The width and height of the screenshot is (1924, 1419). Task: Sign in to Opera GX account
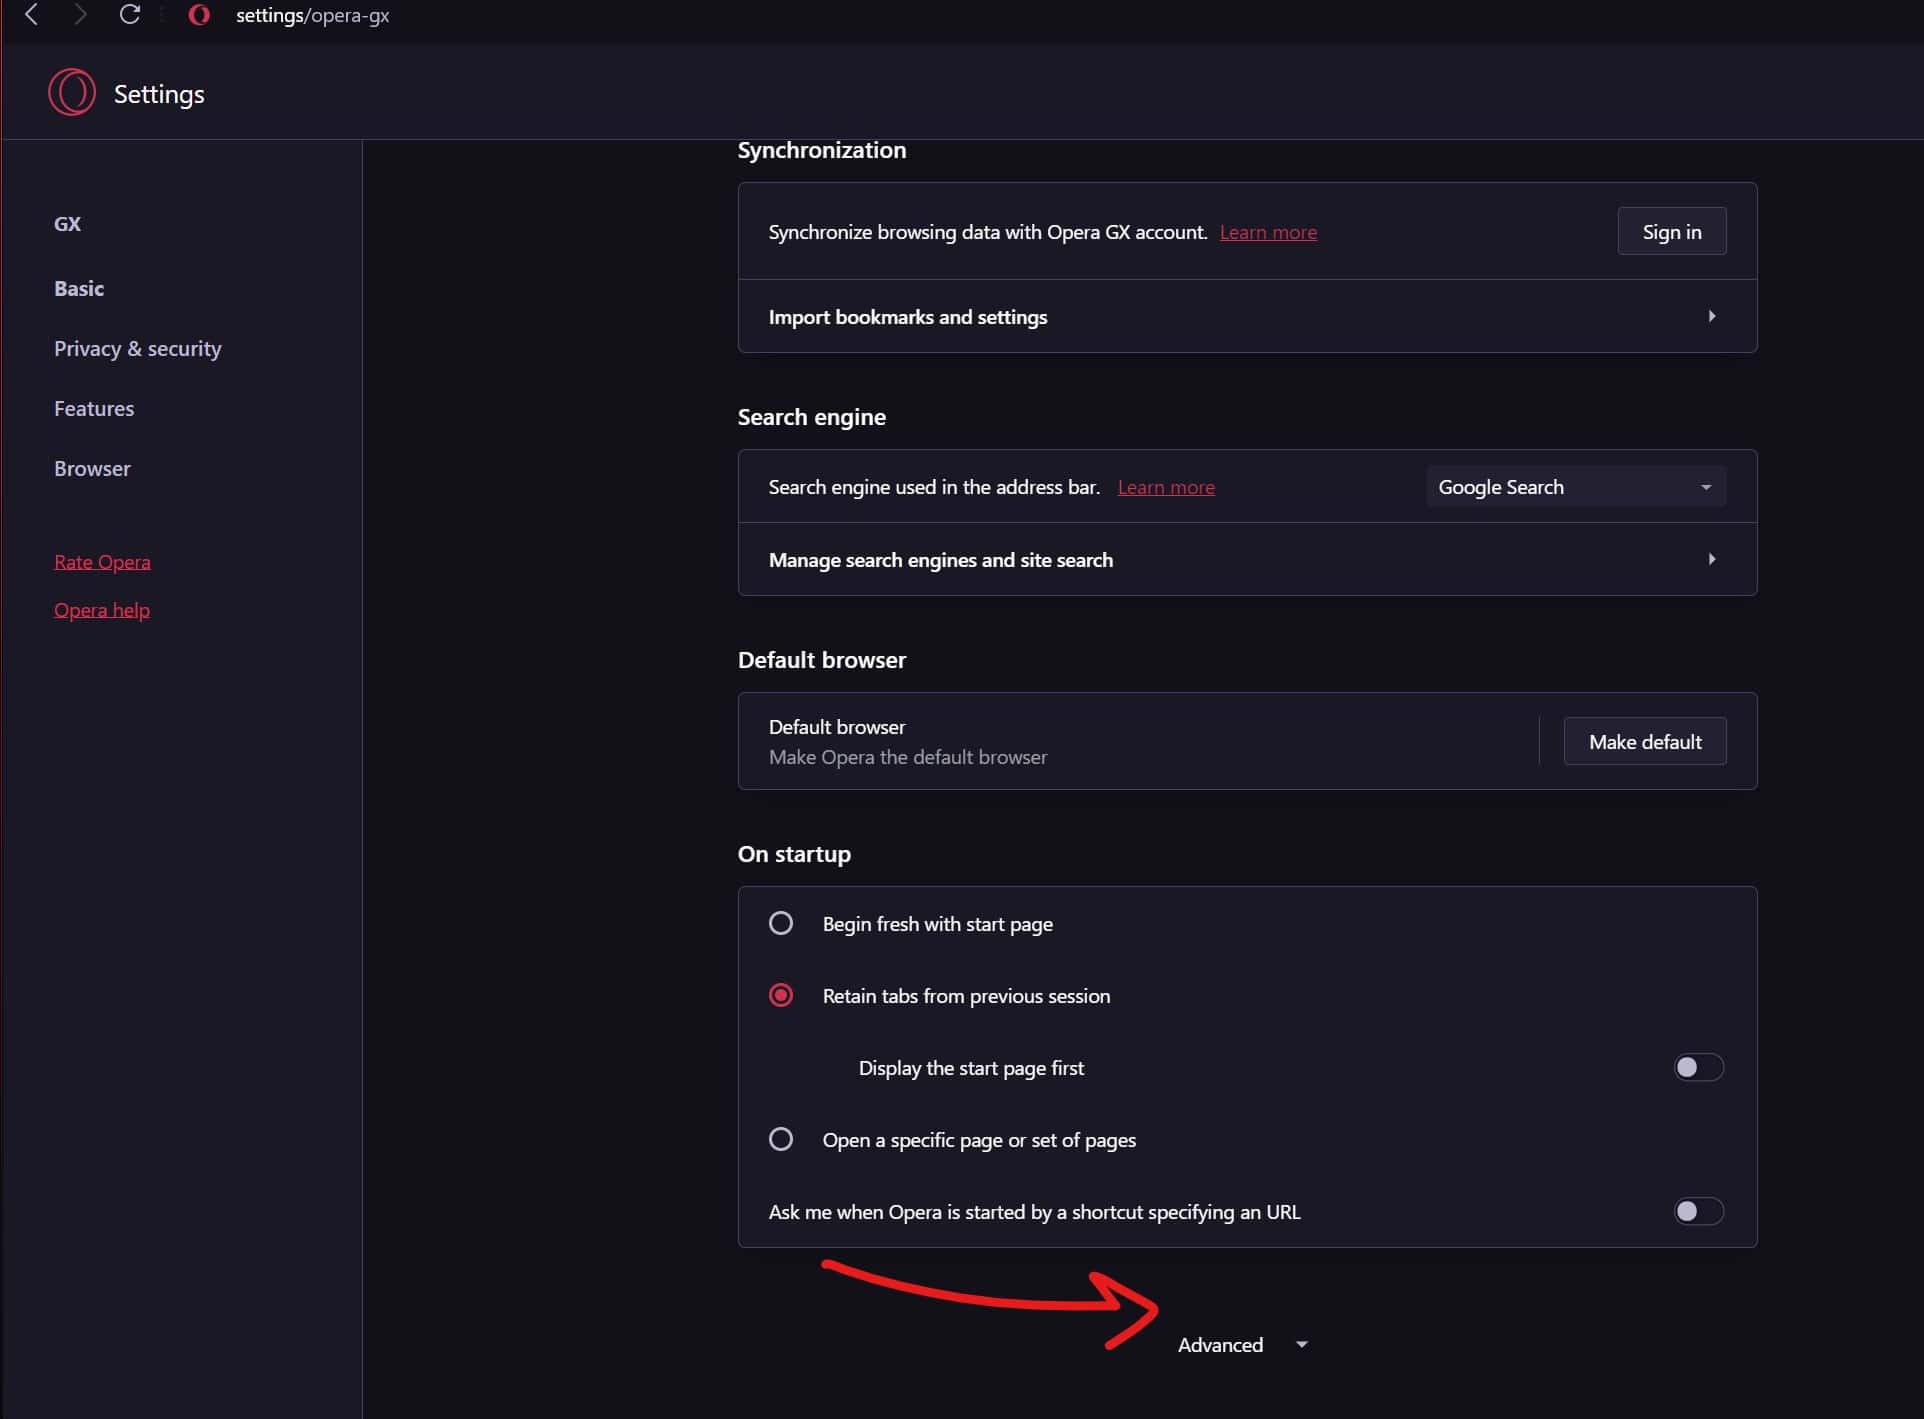[x=1671, y=232]
